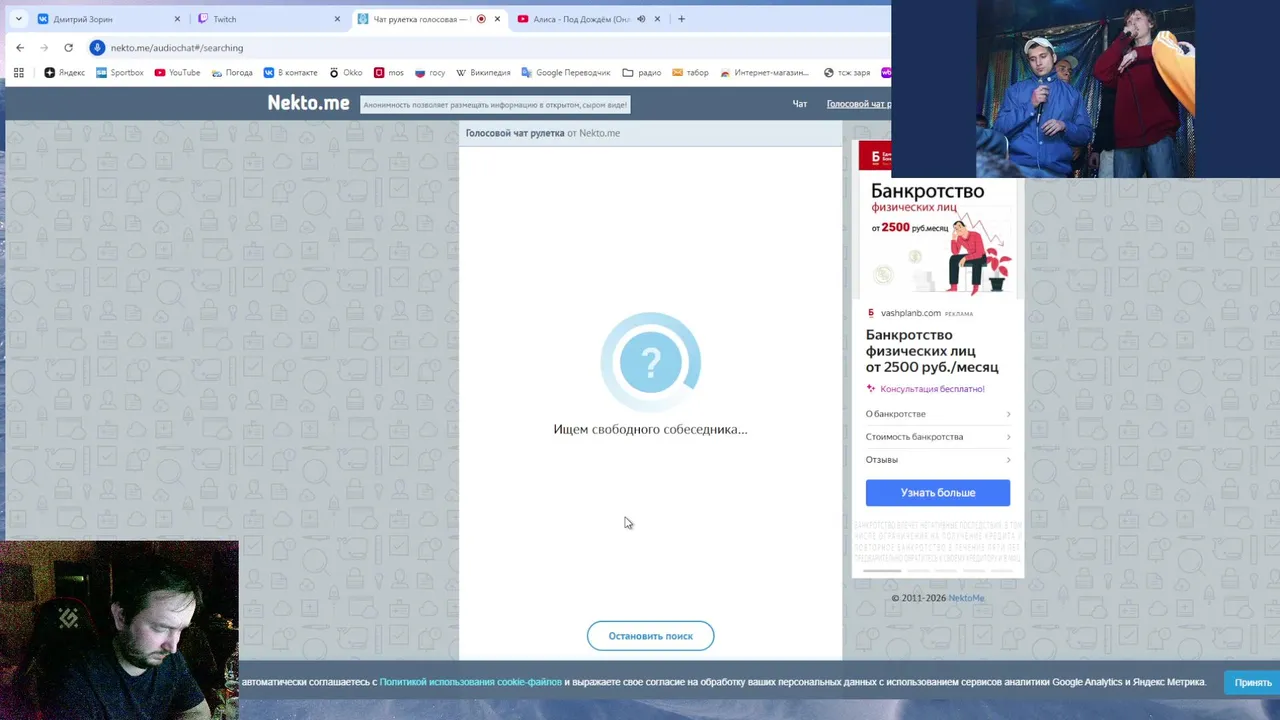Focus the nekto.me address bar
Image resolution: width=1280 pixels, height=720 pixels.
pos(490,47)
